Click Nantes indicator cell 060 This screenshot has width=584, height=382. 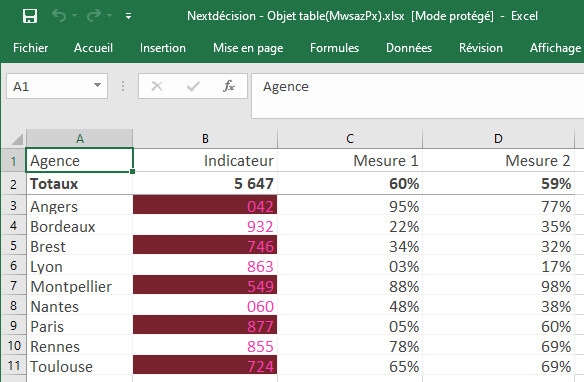click(x=205, y=306)
